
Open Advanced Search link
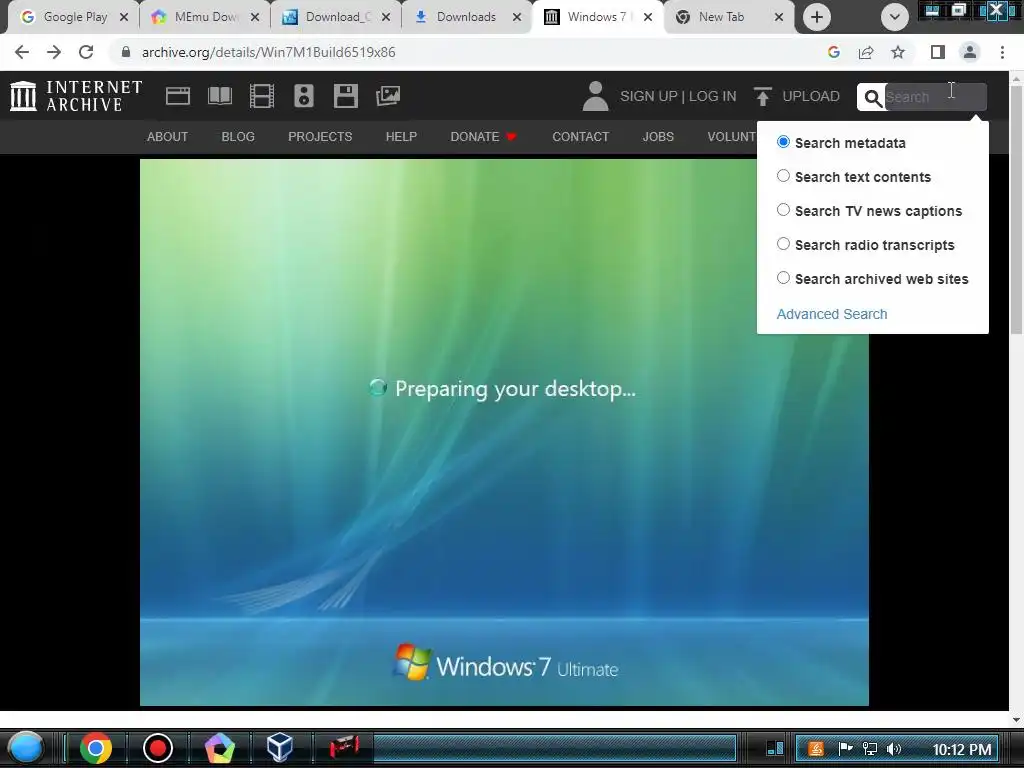(x=831, y=314)
